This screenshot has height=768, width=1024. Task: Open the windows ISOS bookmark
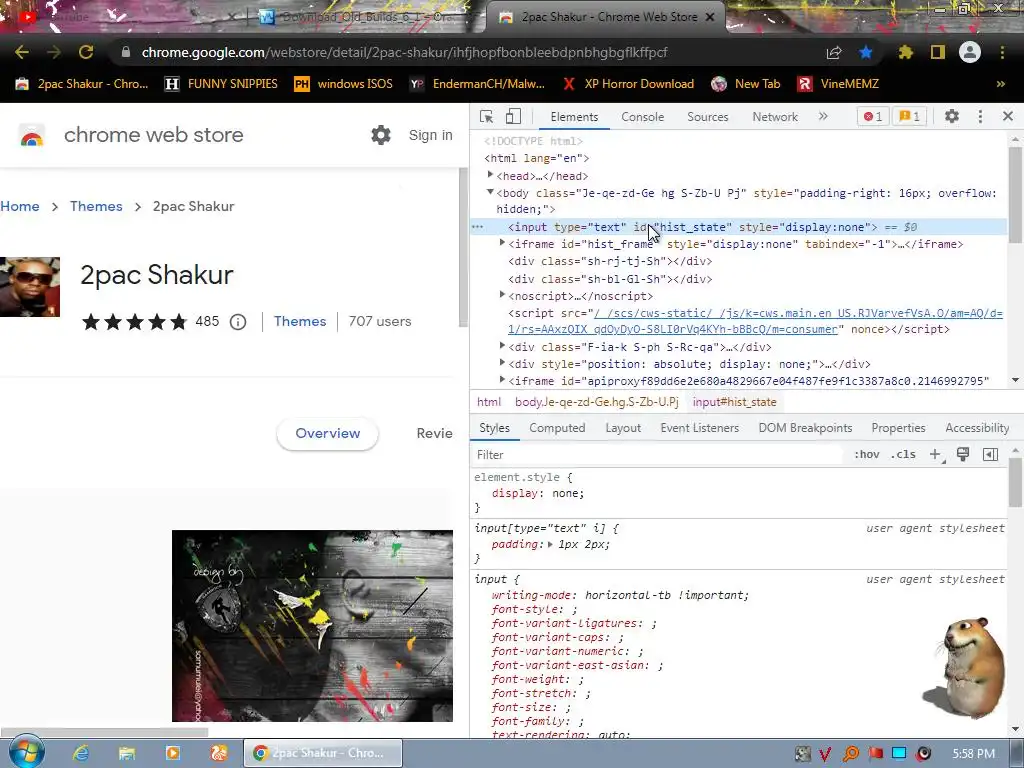pyautogui.click(x=344, y=84)
